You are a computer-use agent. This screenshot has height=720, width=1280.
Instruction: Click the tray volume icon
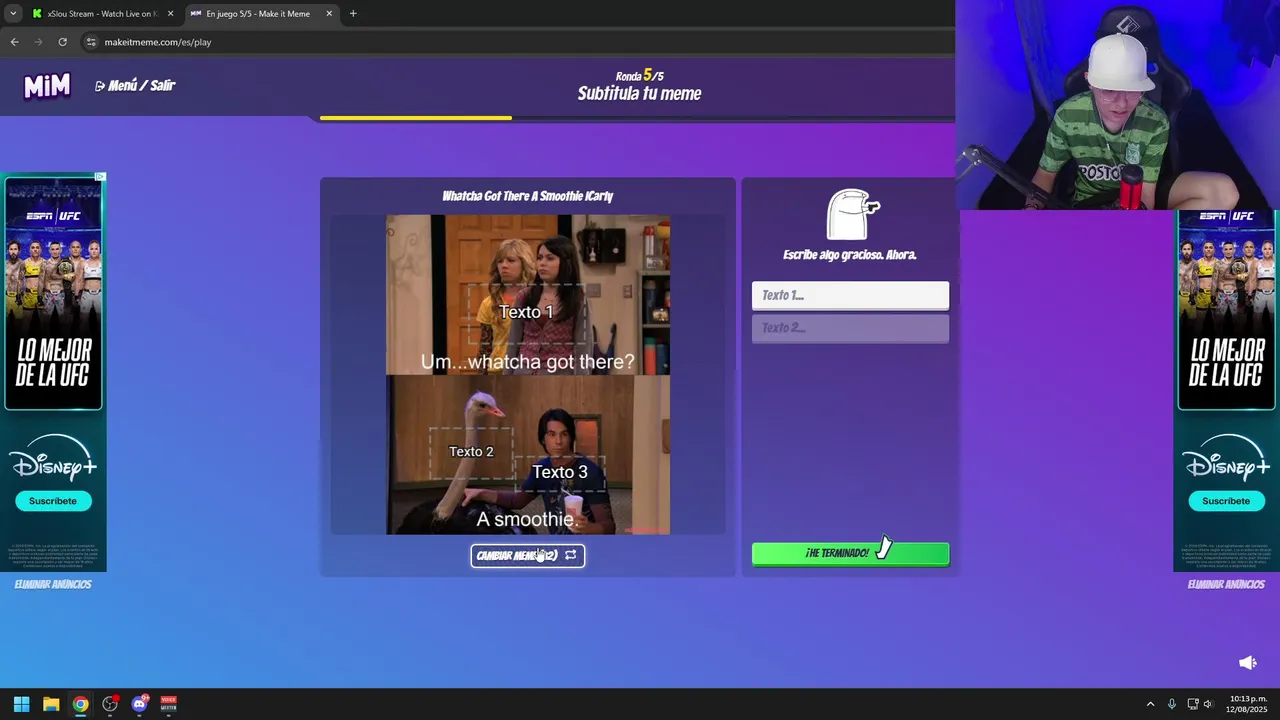pyautogui.click(x=1208, y=704)
